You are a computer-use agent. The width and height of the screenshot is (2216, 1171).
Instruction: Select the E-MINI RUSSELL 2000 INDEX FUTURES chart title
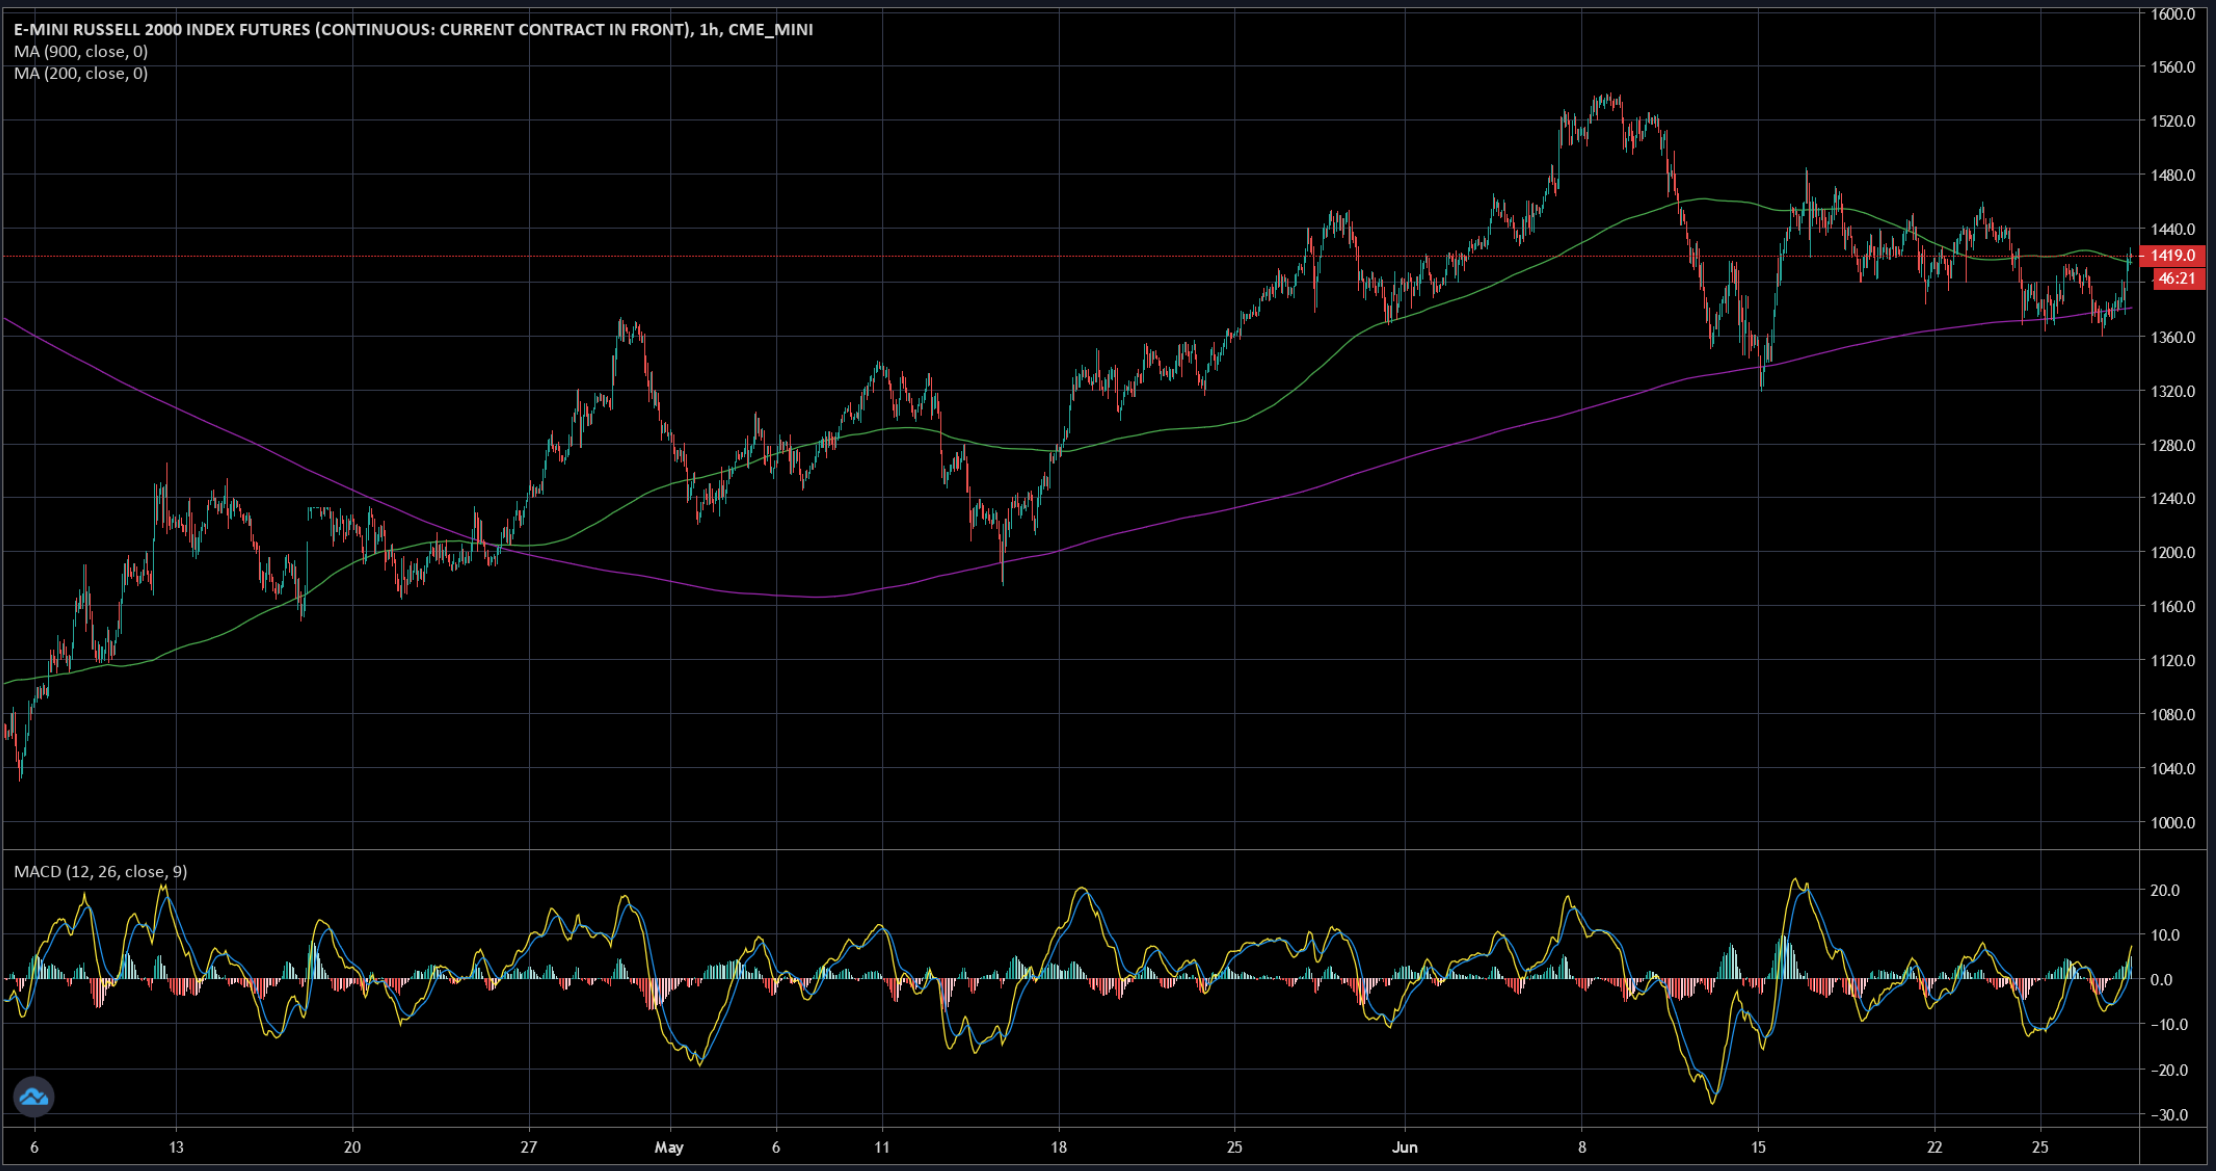click(413, 30)
